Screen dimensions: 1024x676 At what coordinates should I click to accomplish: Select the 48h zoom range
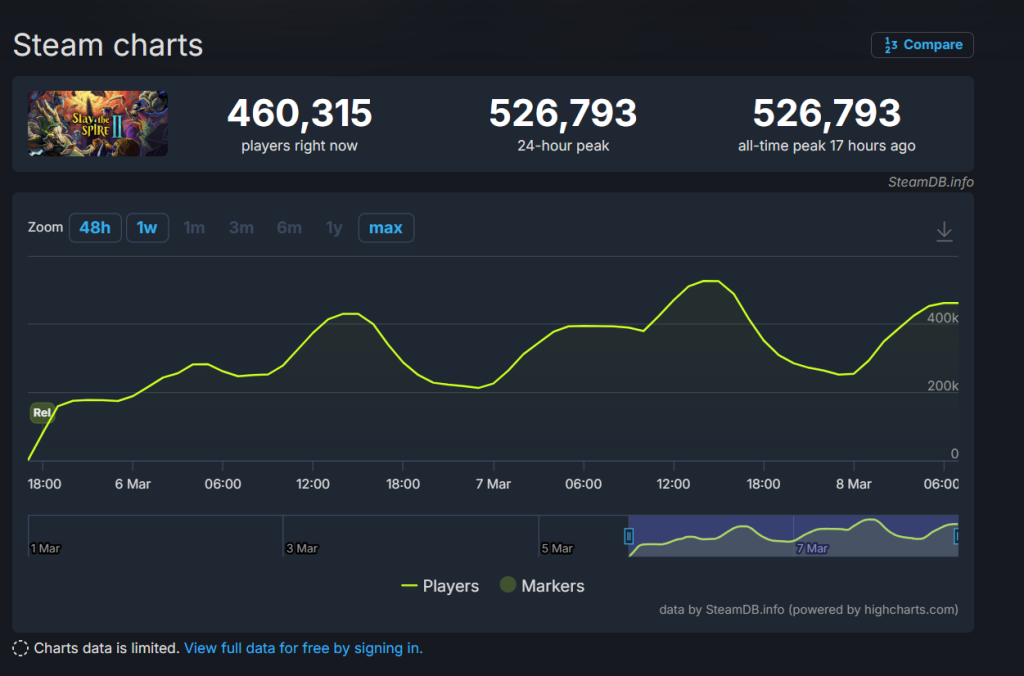pyautogui.click(x=95, y=228)
